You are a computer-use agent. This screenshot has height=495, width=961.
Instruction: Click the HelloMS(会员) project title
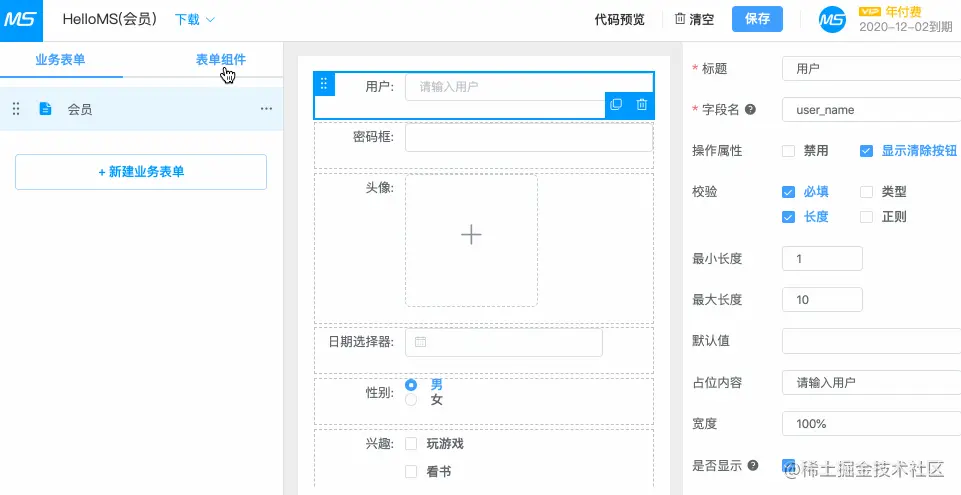(x=110, y=20)
